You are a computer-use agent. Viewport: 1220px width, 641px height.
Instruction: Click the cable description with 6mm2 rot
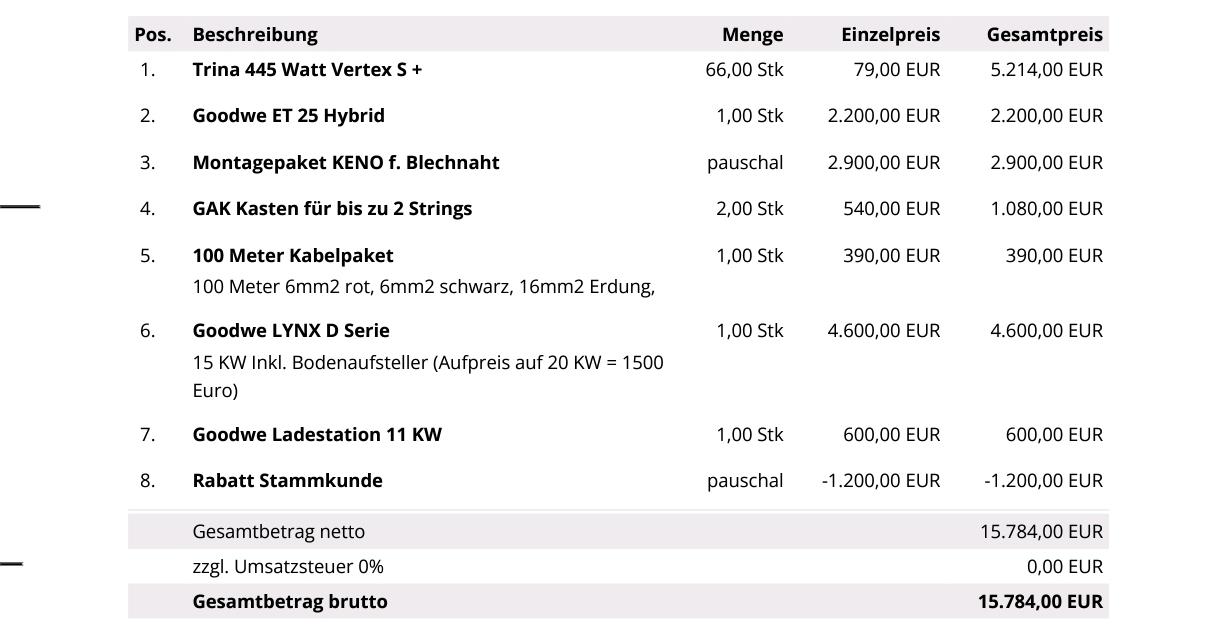click(x=423, y=287)
